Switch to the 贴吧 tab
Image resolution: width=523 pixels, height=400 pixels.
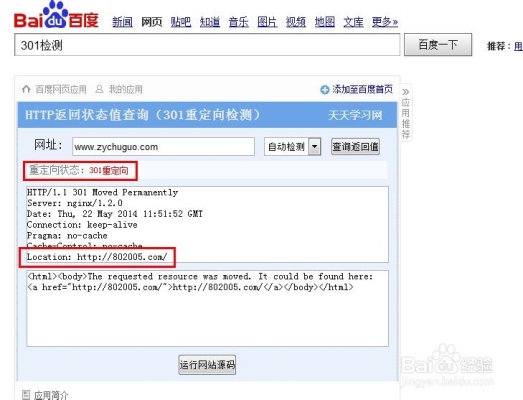180,22
